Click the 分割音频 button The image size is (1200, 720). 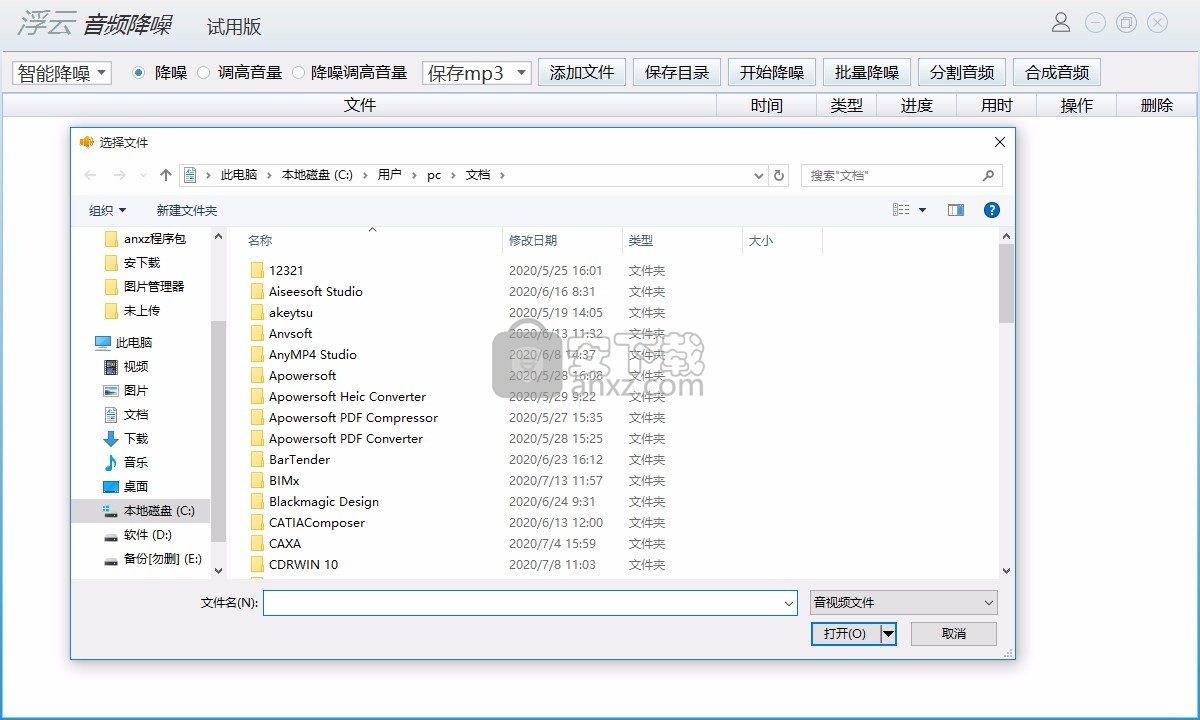962,72
